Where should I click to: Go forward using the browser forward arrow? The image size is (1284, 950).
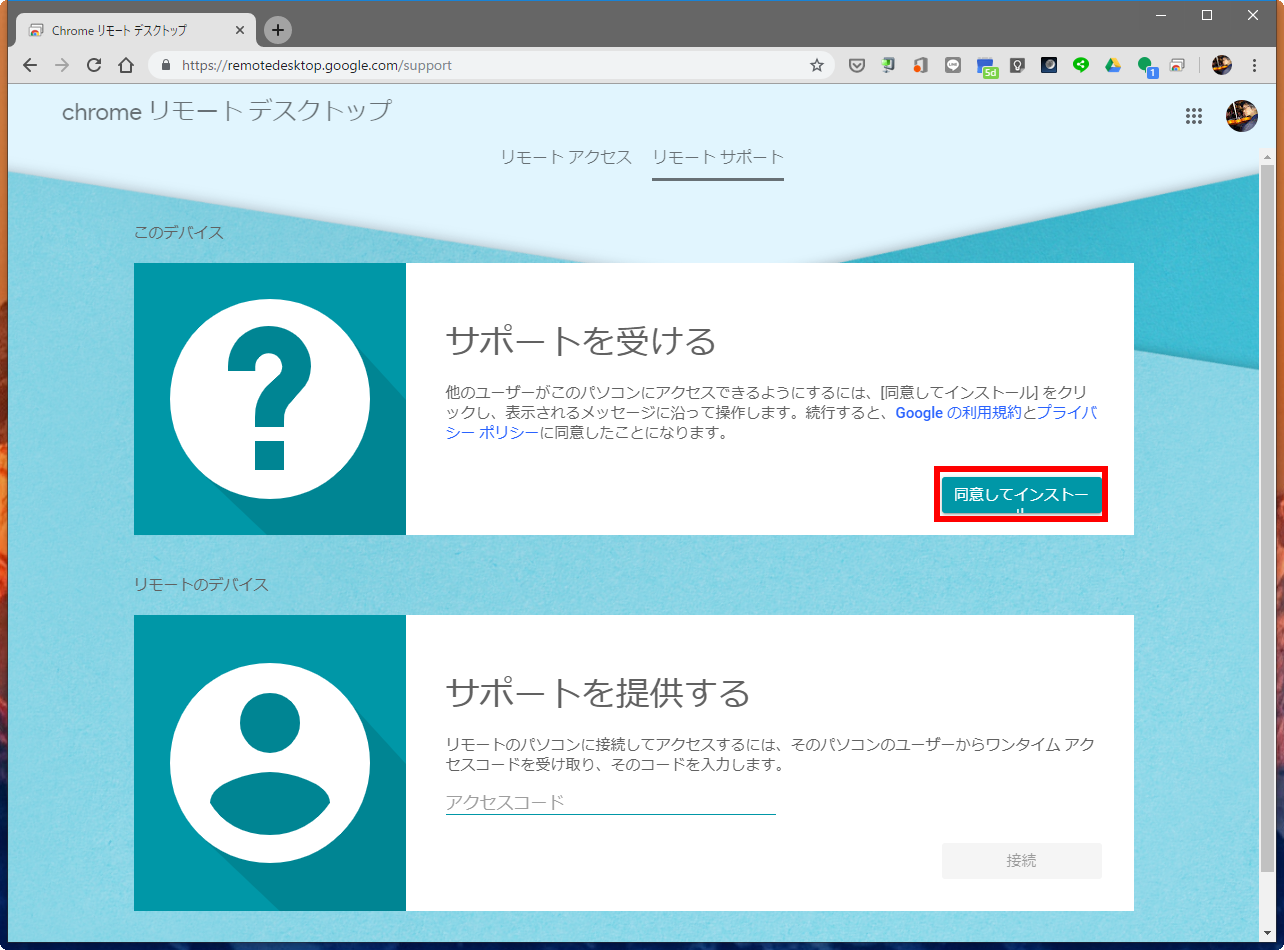point(62,65)
